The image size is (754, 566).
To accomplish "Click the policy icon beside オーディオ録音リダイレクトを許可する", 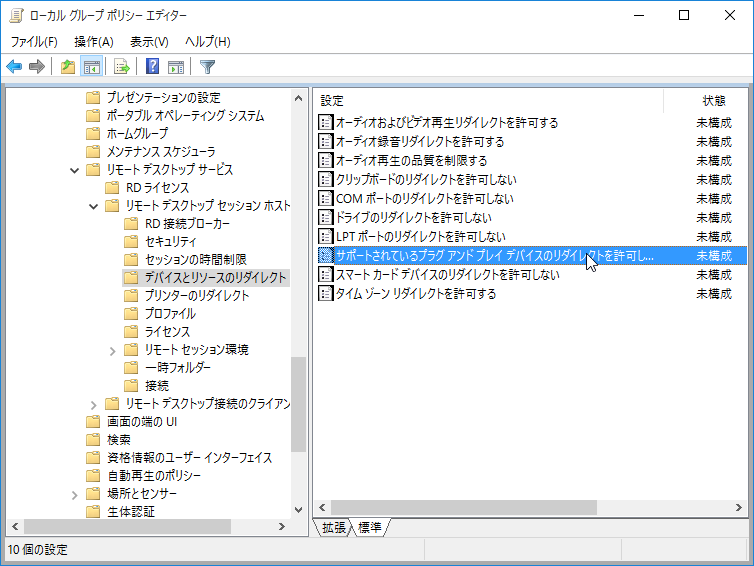I will [x=326, y=141].
